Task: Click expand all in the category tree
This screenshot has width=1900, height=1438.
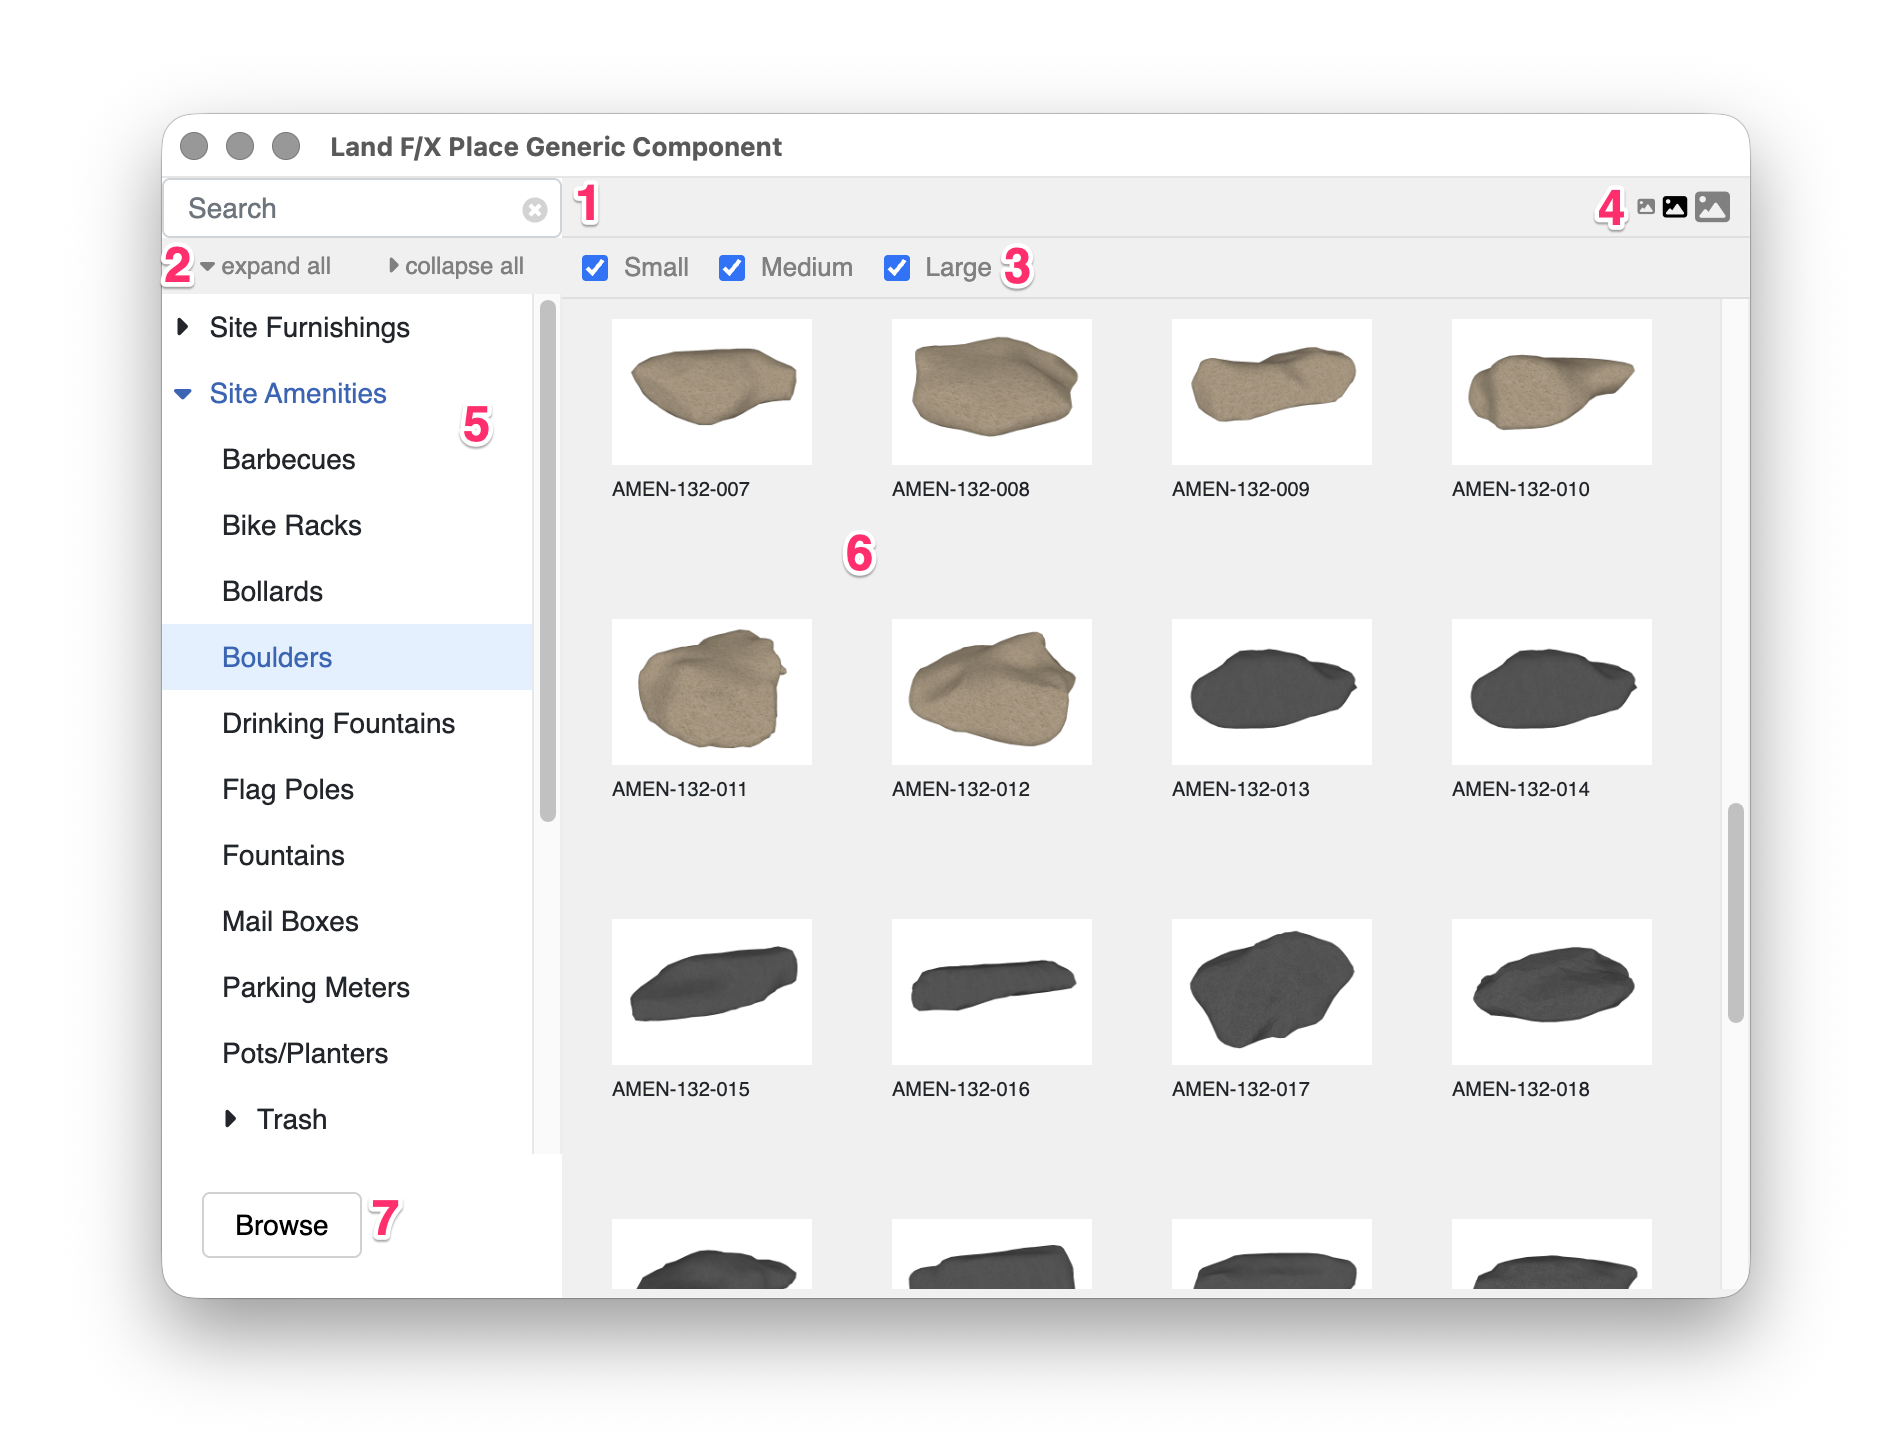Action: (266, 266)
